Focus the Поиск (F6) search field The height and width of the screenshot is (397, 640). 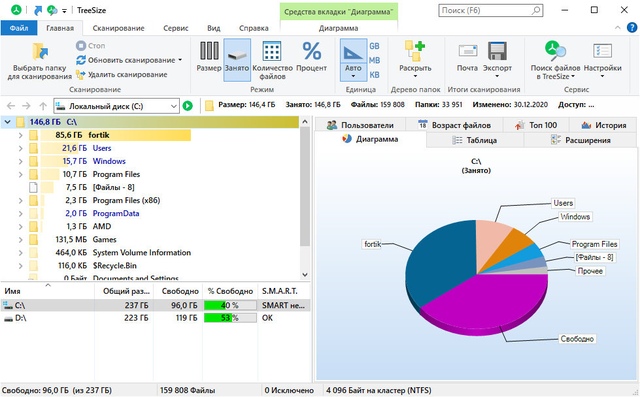491,10
